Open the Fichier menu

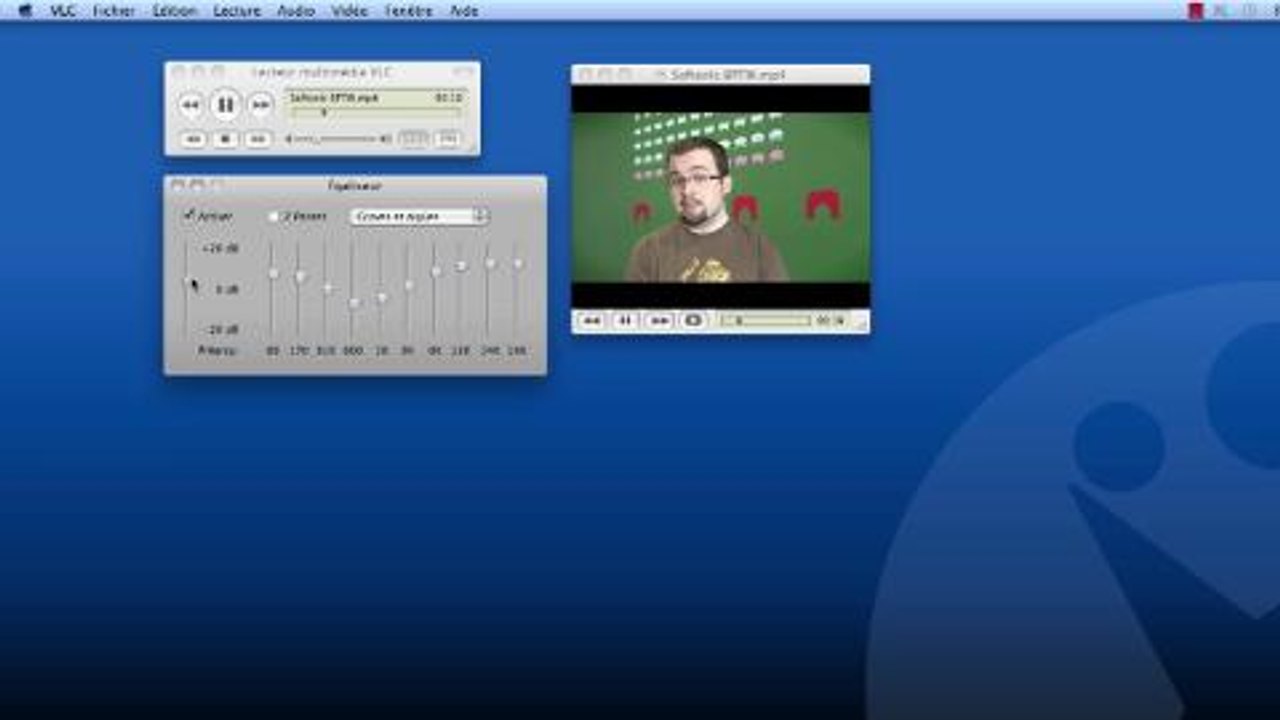(114, 11)
